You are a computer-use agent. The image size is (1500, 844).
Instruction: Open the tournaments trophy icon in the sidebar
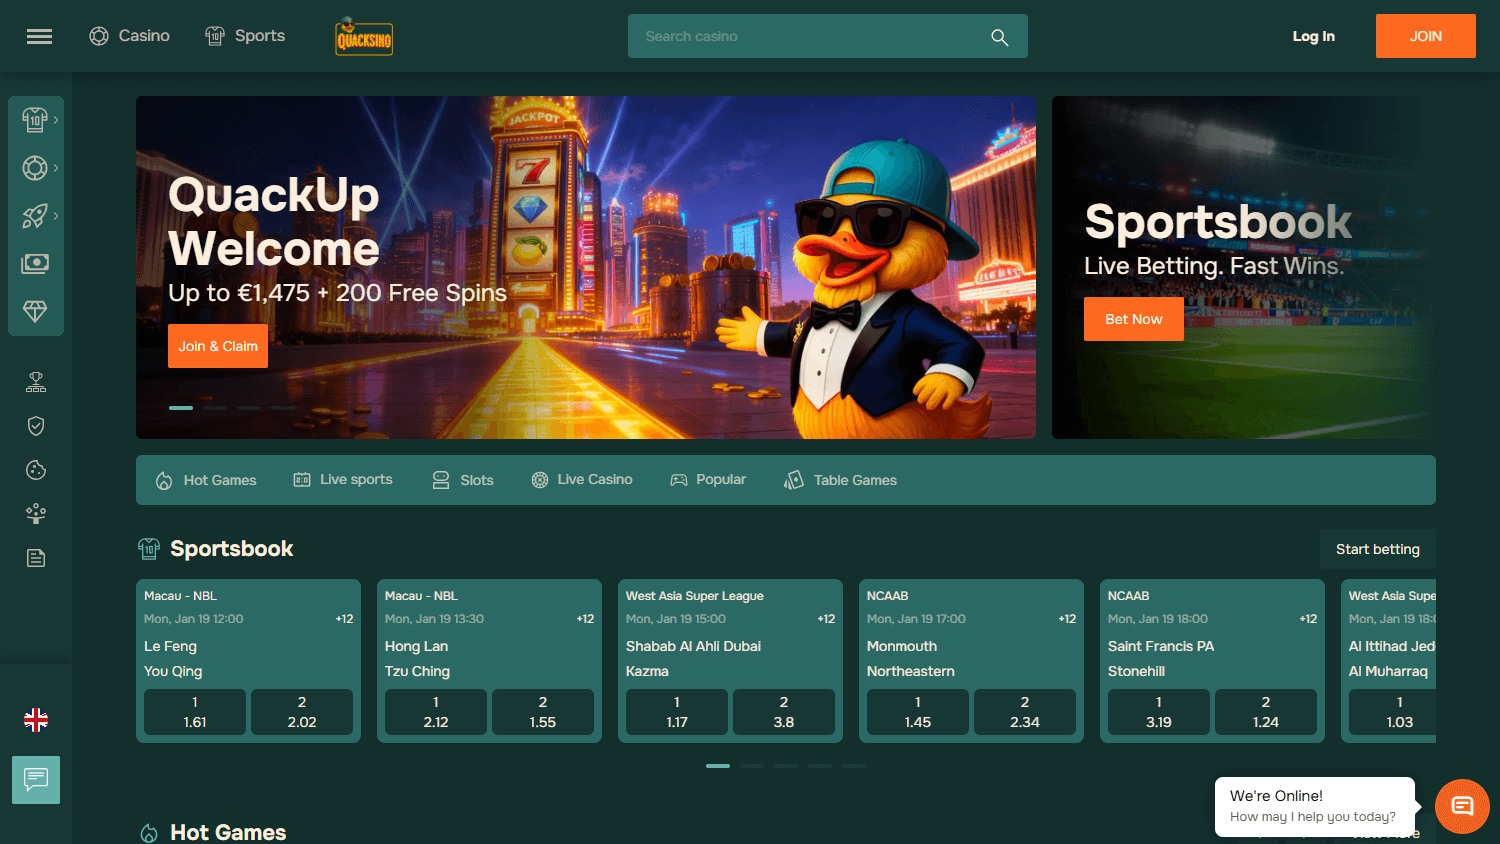(35, 381)
